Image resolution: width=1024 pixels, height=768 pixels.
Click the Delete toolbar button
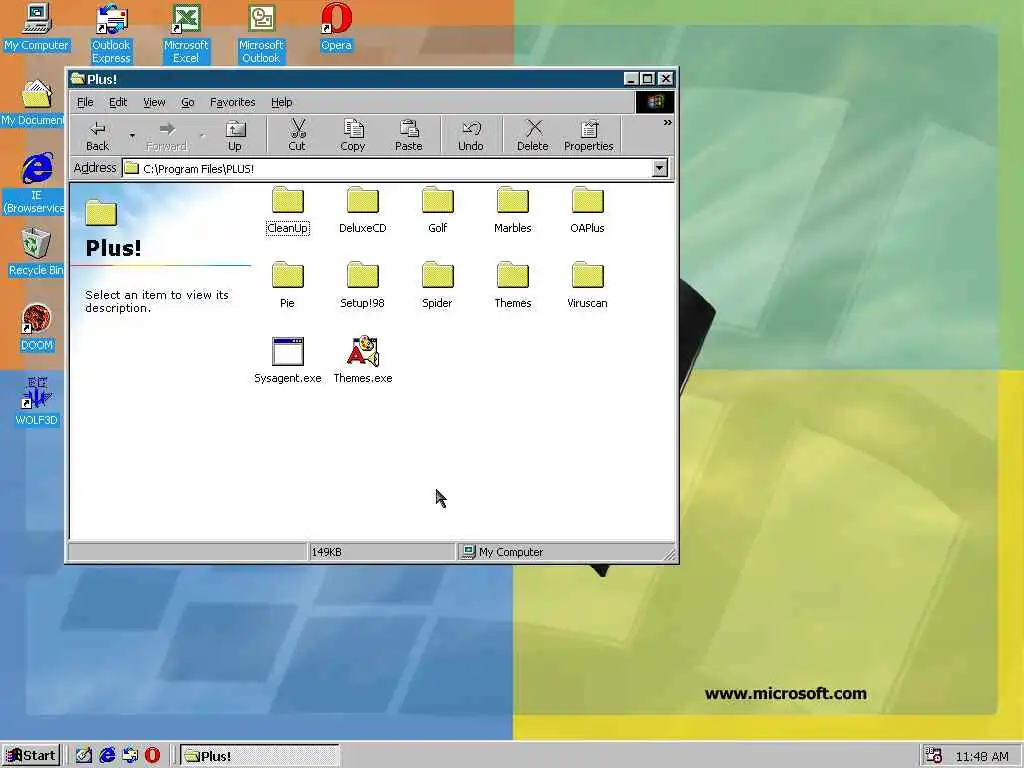pyautogui.click(x=533, y=135)
